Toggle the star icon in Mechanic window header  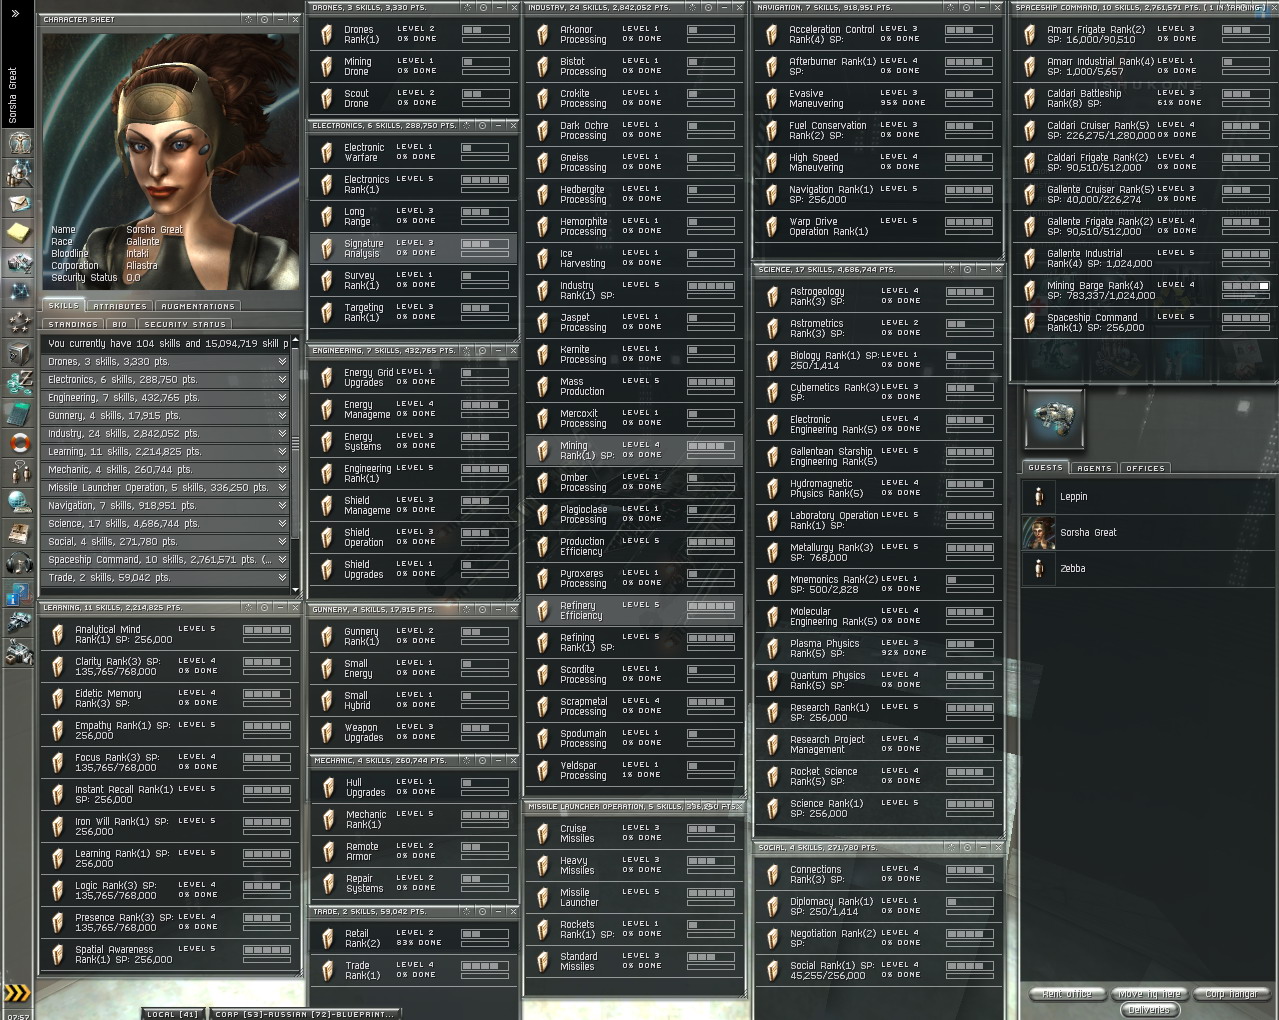pyautogui.click(x=466, y=760)
